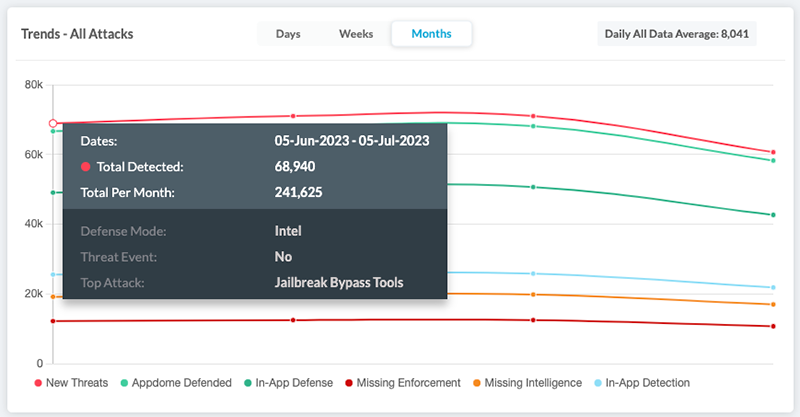
Task: Select the Weeks tab
Action: click(x=356, y=34)
